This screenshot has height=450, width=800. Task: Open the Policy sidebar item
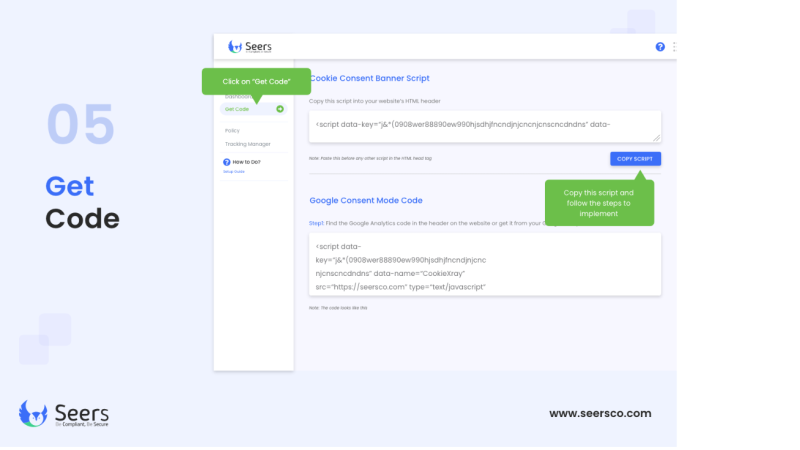click(232, 131)
